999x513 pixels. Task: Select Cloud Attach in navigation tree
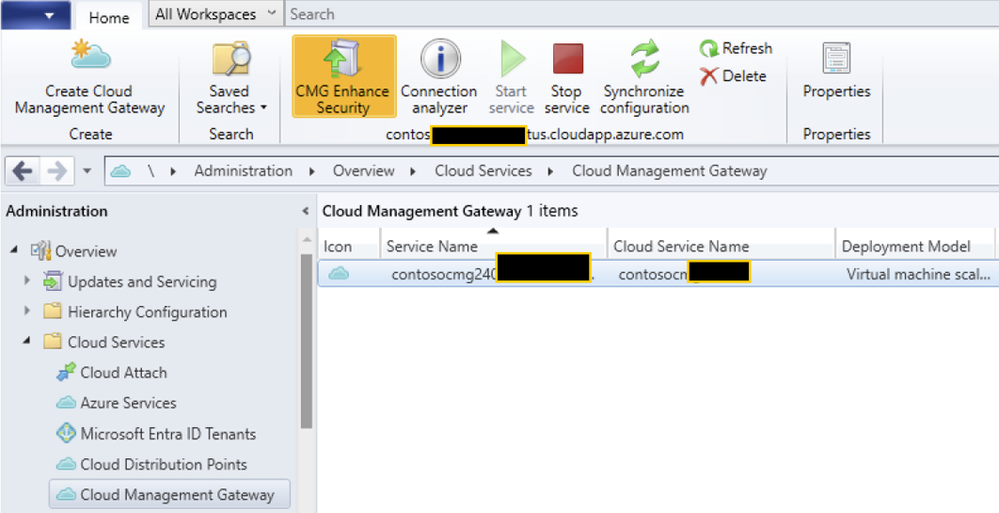coord(123,372)
